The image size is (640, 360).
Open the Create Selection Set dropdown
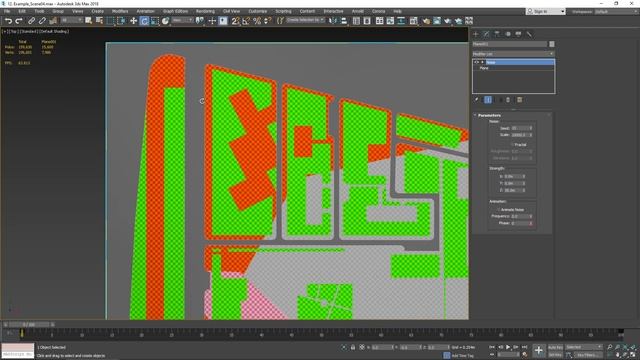click(305, 20)
